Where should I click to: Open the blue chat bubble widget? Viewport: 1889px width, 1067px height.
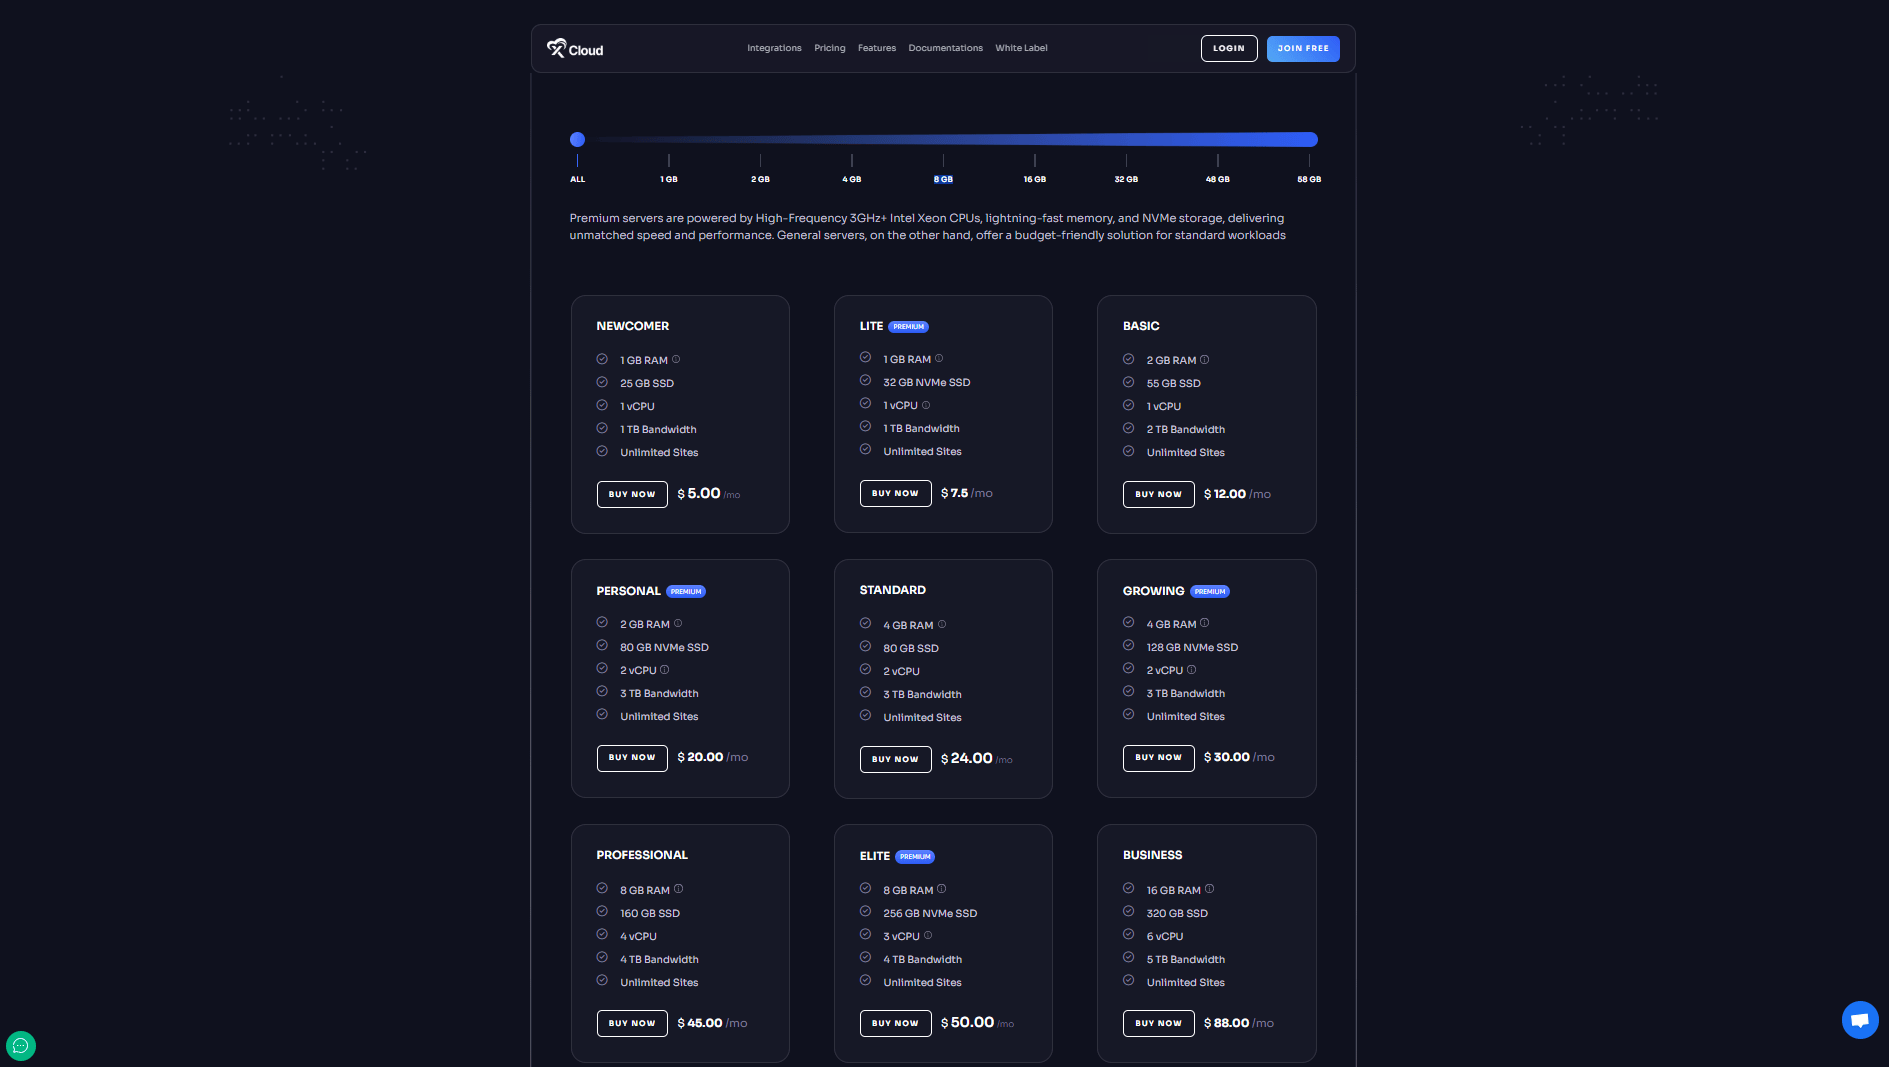tap(1859, 1020)
